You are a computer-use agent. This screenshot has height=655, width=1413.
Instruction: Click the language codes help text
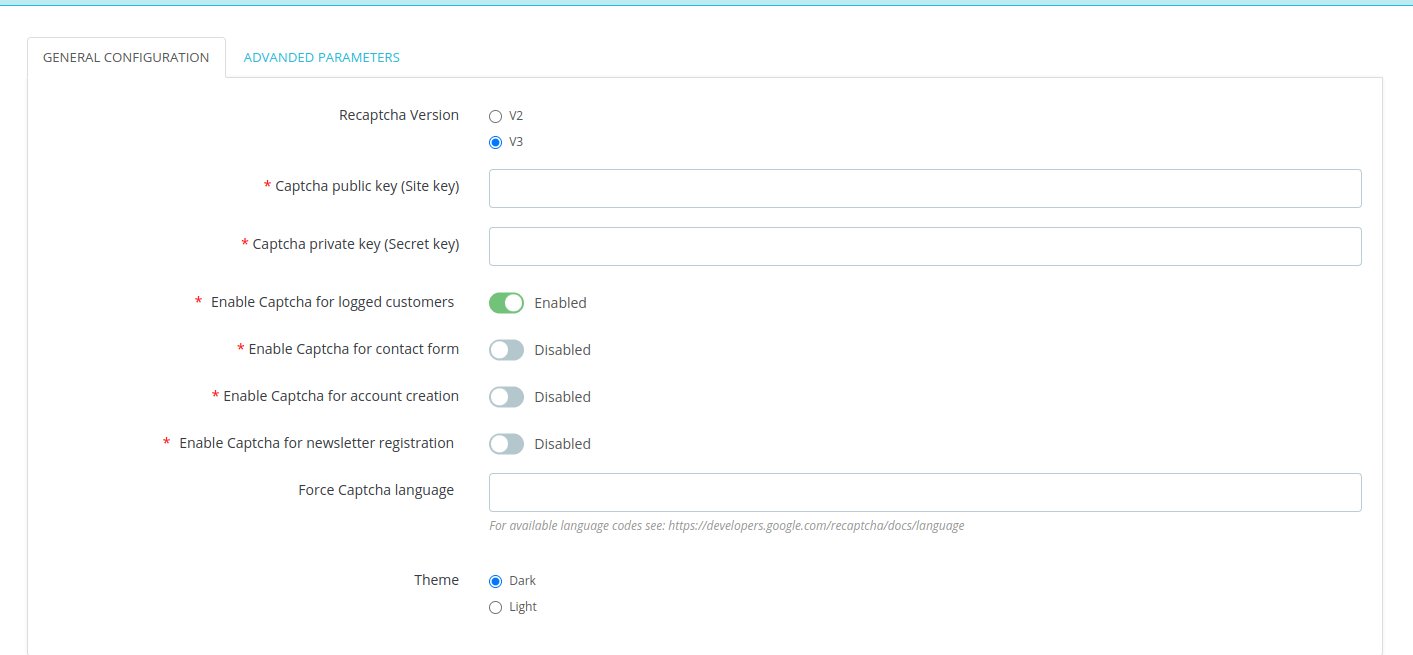727,525
